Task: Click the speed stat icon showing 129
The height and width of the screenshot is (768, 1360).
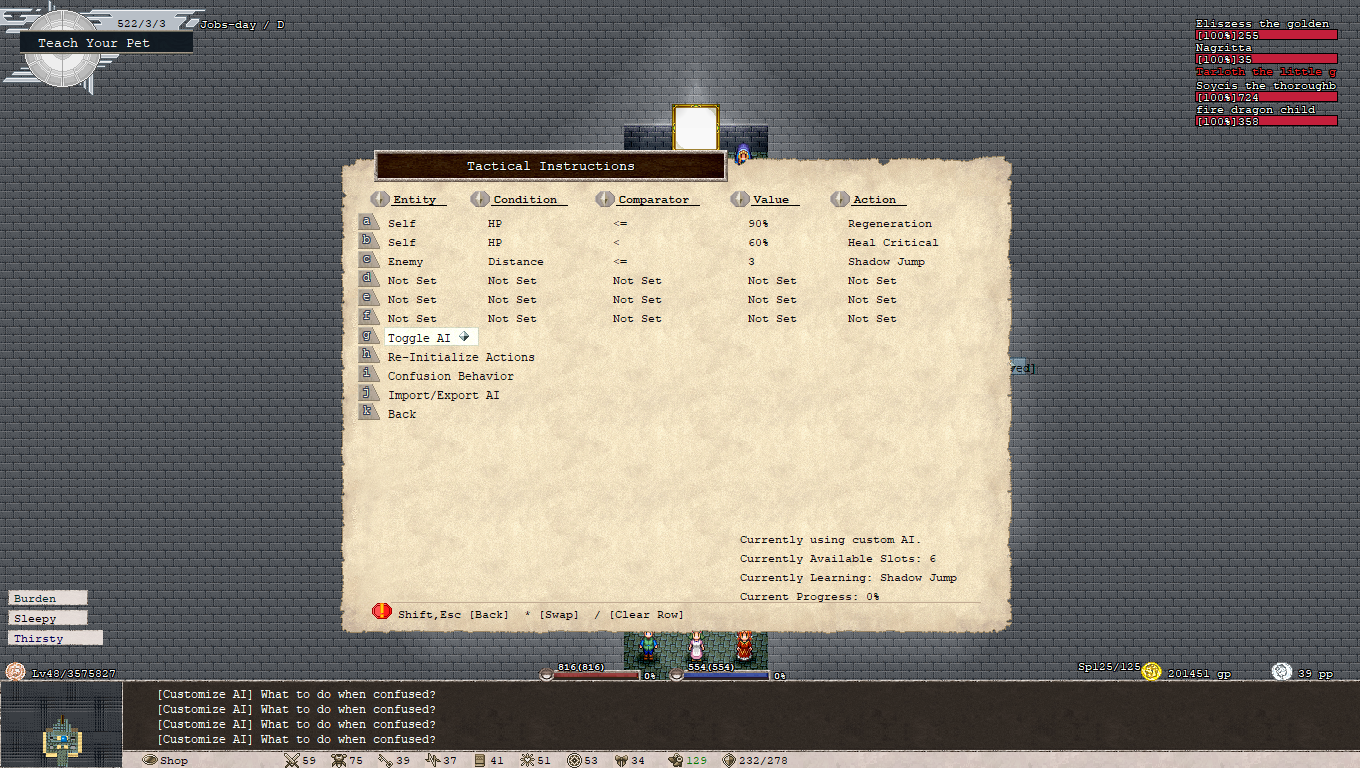Action: click(x=675, y=760)
